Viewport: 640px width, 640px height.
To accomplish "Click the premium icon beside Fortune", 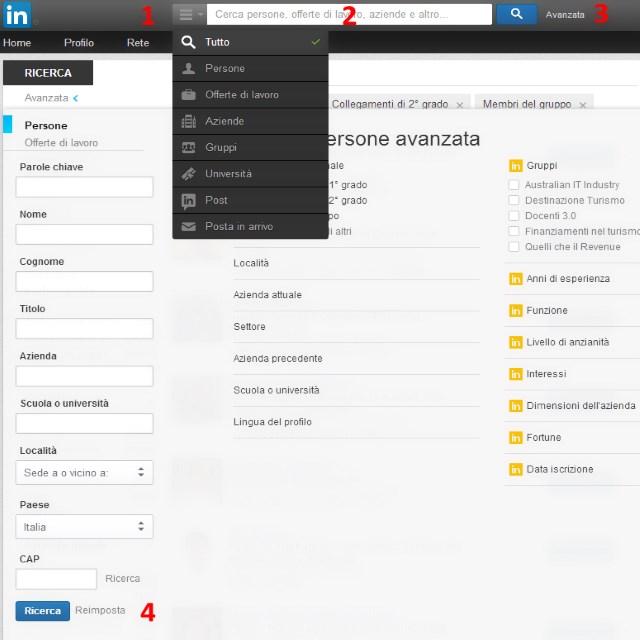I will point(516,438).
